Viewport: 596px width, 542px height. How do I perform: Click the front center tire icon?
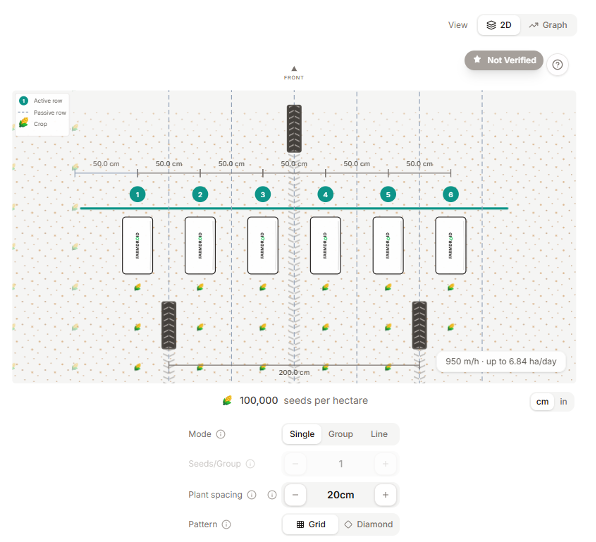coord(294,129)
